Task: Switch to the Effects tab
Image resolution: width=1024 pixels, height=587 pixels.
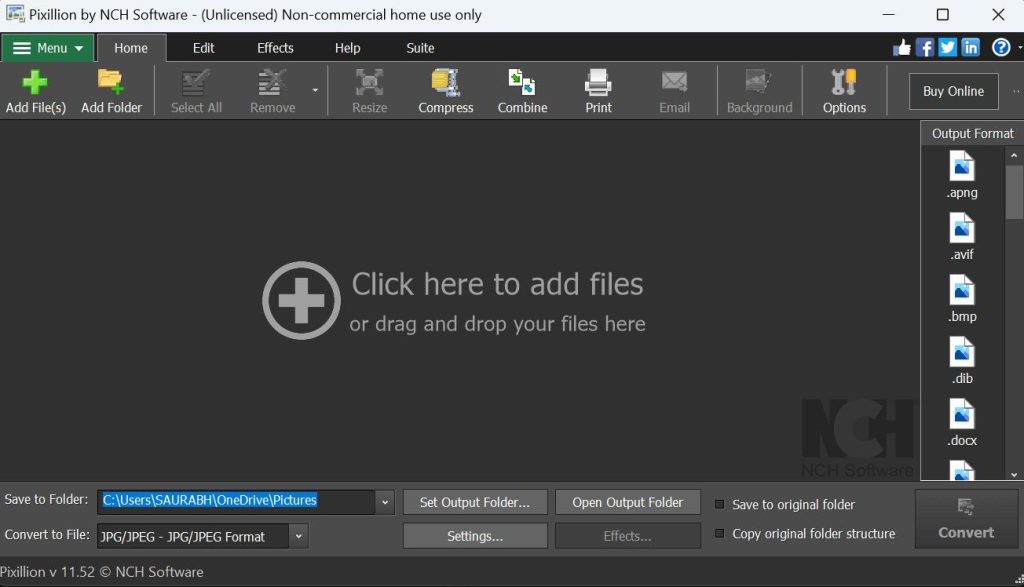Action: [275, 48]
